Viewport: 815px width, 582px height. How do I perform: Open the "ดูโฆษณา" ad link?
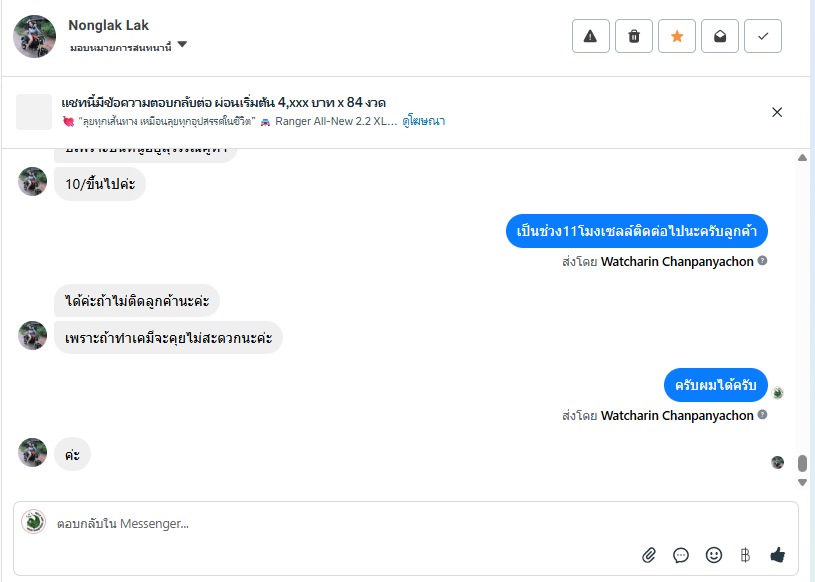(x=424, y=121)
